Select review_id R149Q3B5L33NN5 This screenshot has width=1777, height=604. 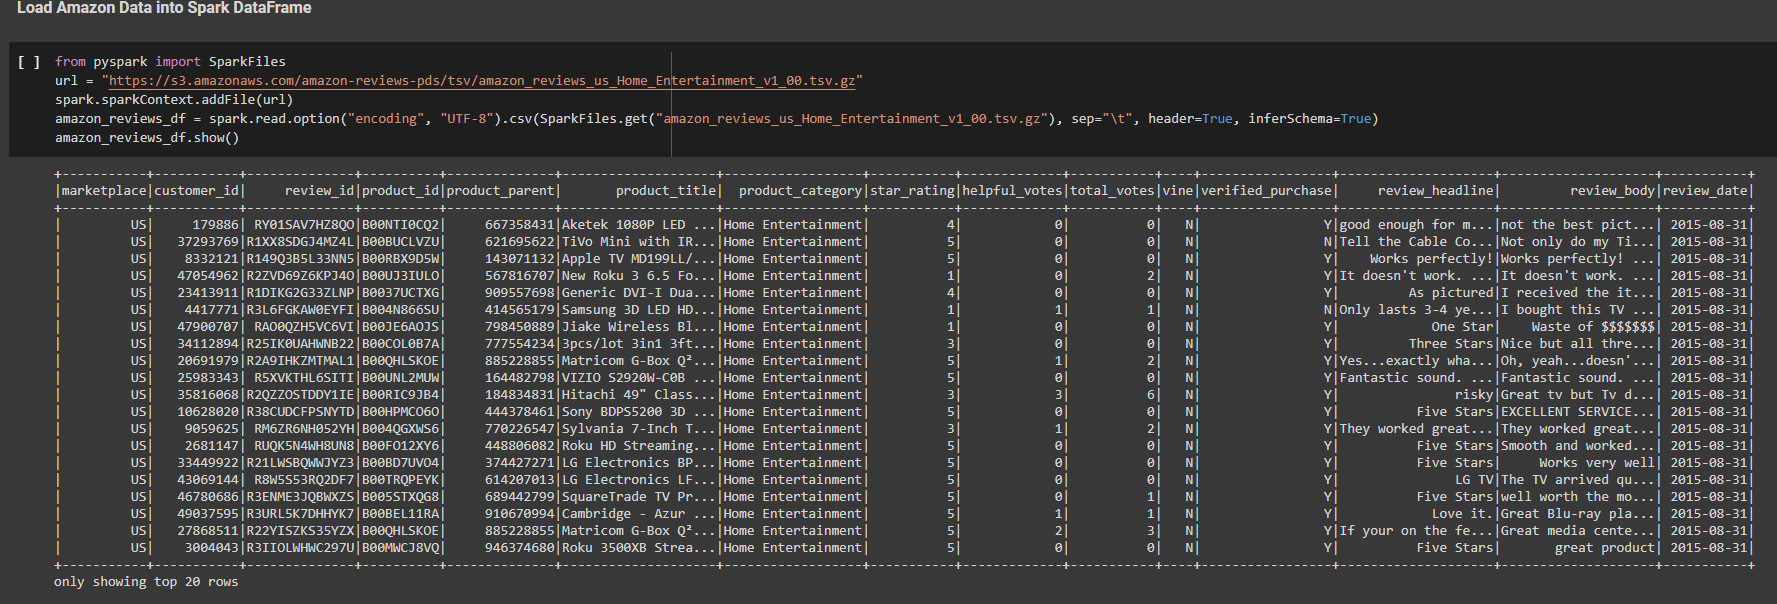(300, 259)
